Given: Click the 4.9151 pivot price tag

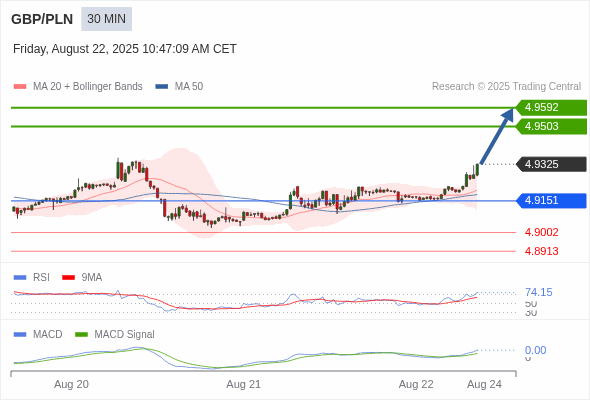Looking at the screenshot, I should click(551, 200).
